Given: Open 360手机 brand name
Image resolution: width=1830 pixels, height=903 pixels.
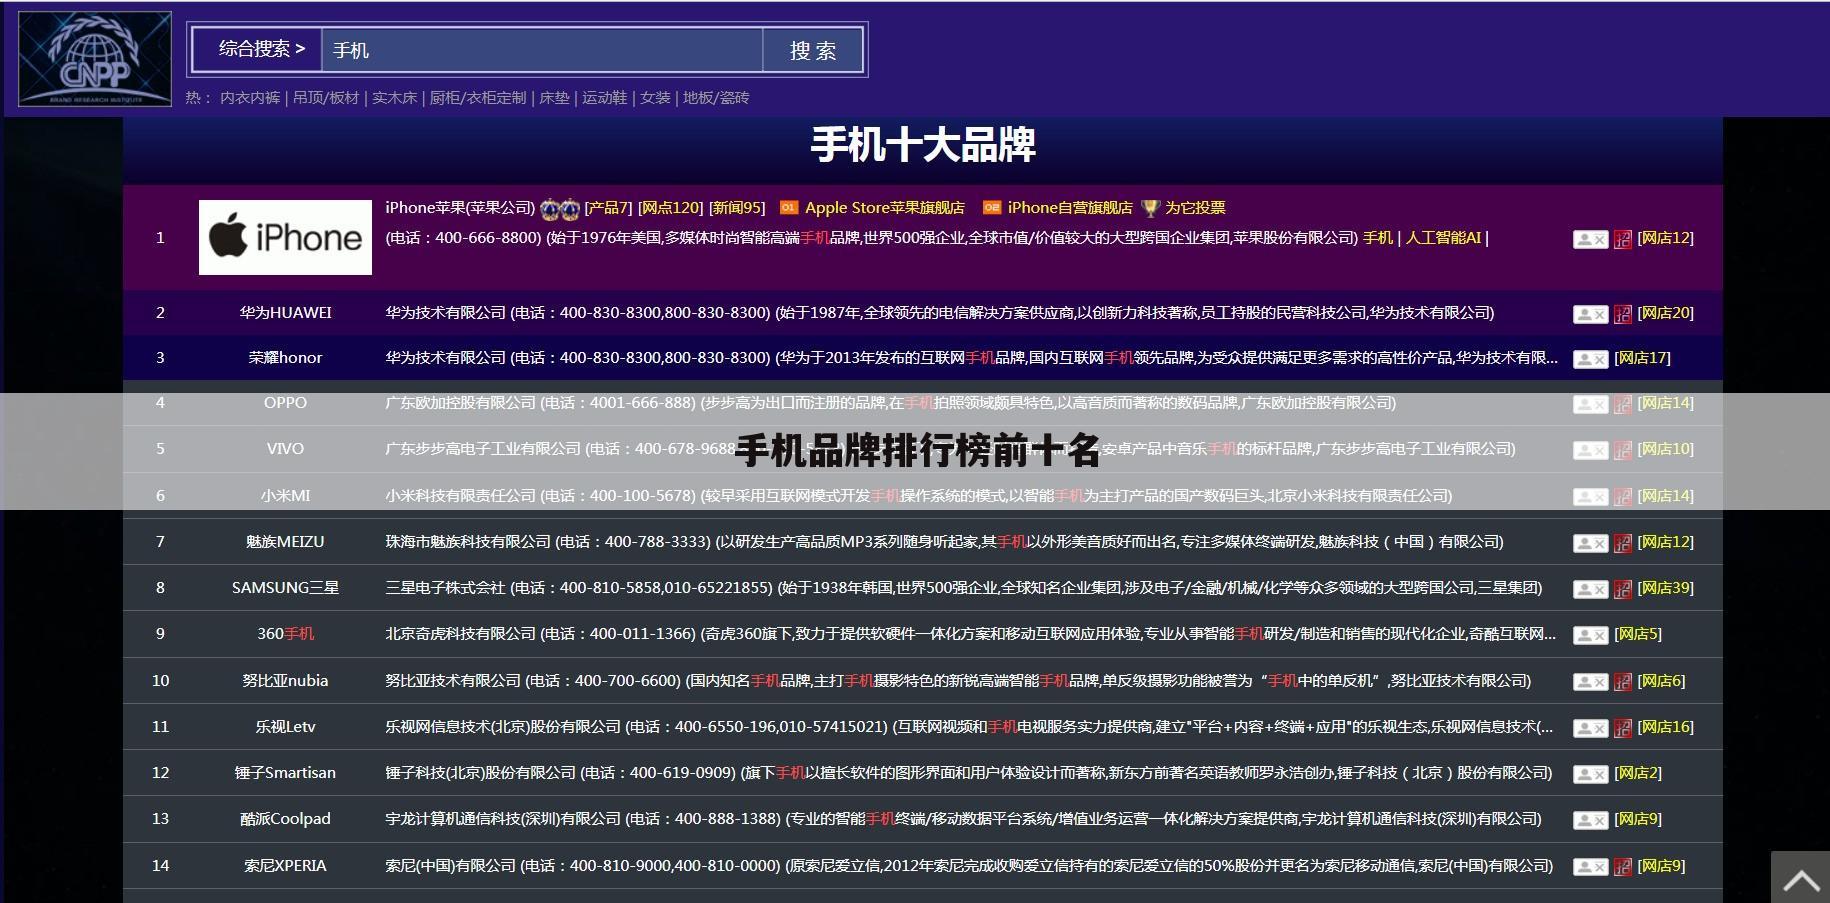Looking at the screenshot, I should (285, 634).
